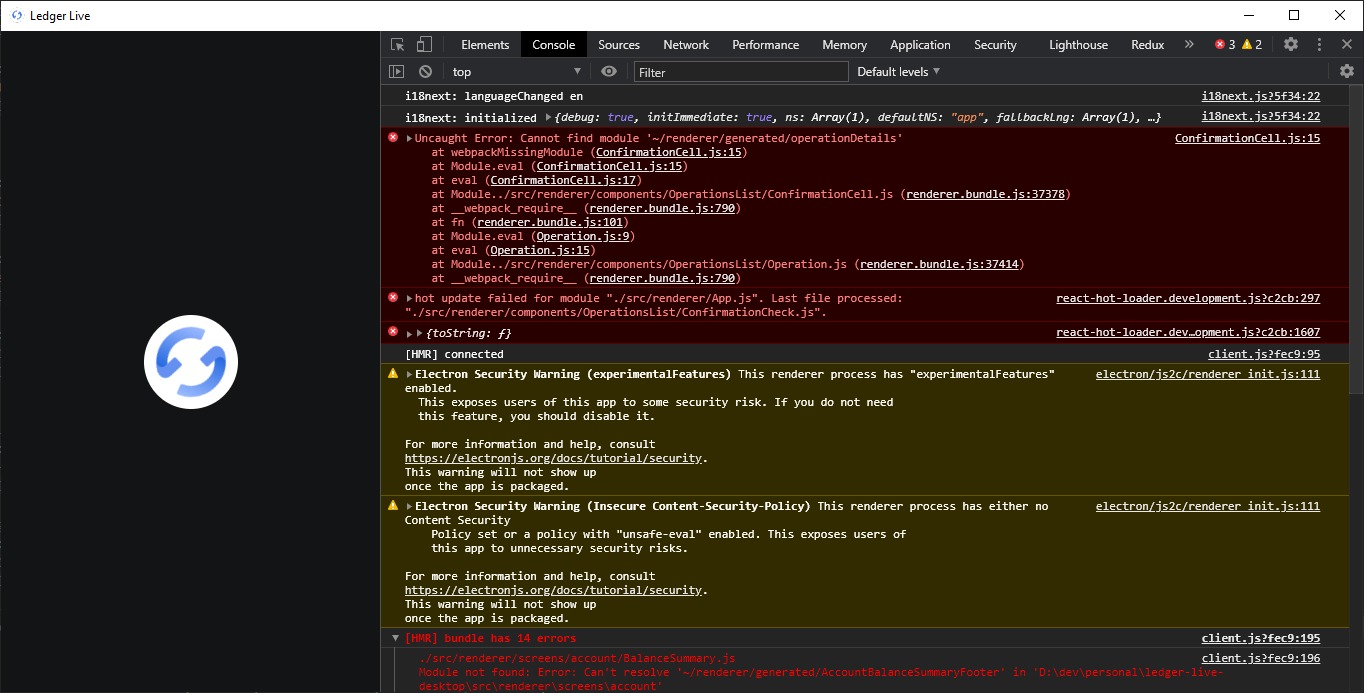Collapse the Uncaught Error stack trace
1364x693 pixels.
409,139
